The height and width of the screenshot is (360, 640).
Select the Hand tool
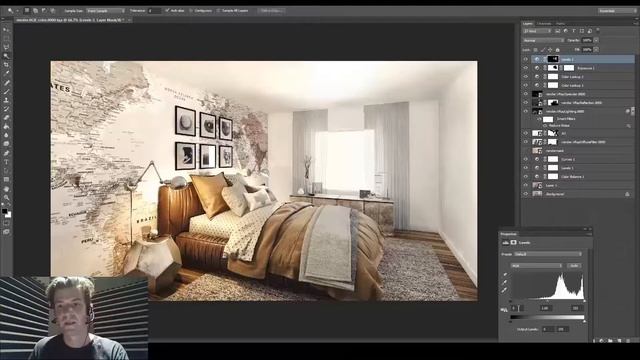tap(6, 189)
